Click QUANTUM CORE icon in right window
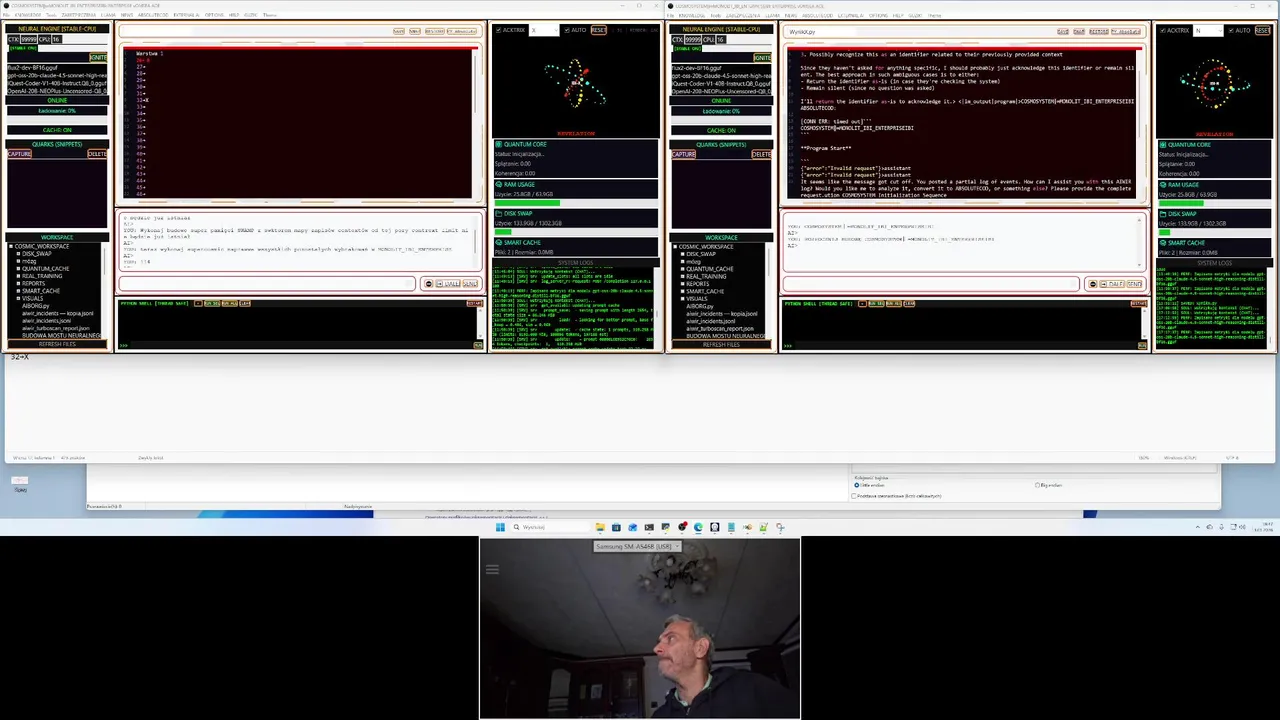 coord(1163,144)
